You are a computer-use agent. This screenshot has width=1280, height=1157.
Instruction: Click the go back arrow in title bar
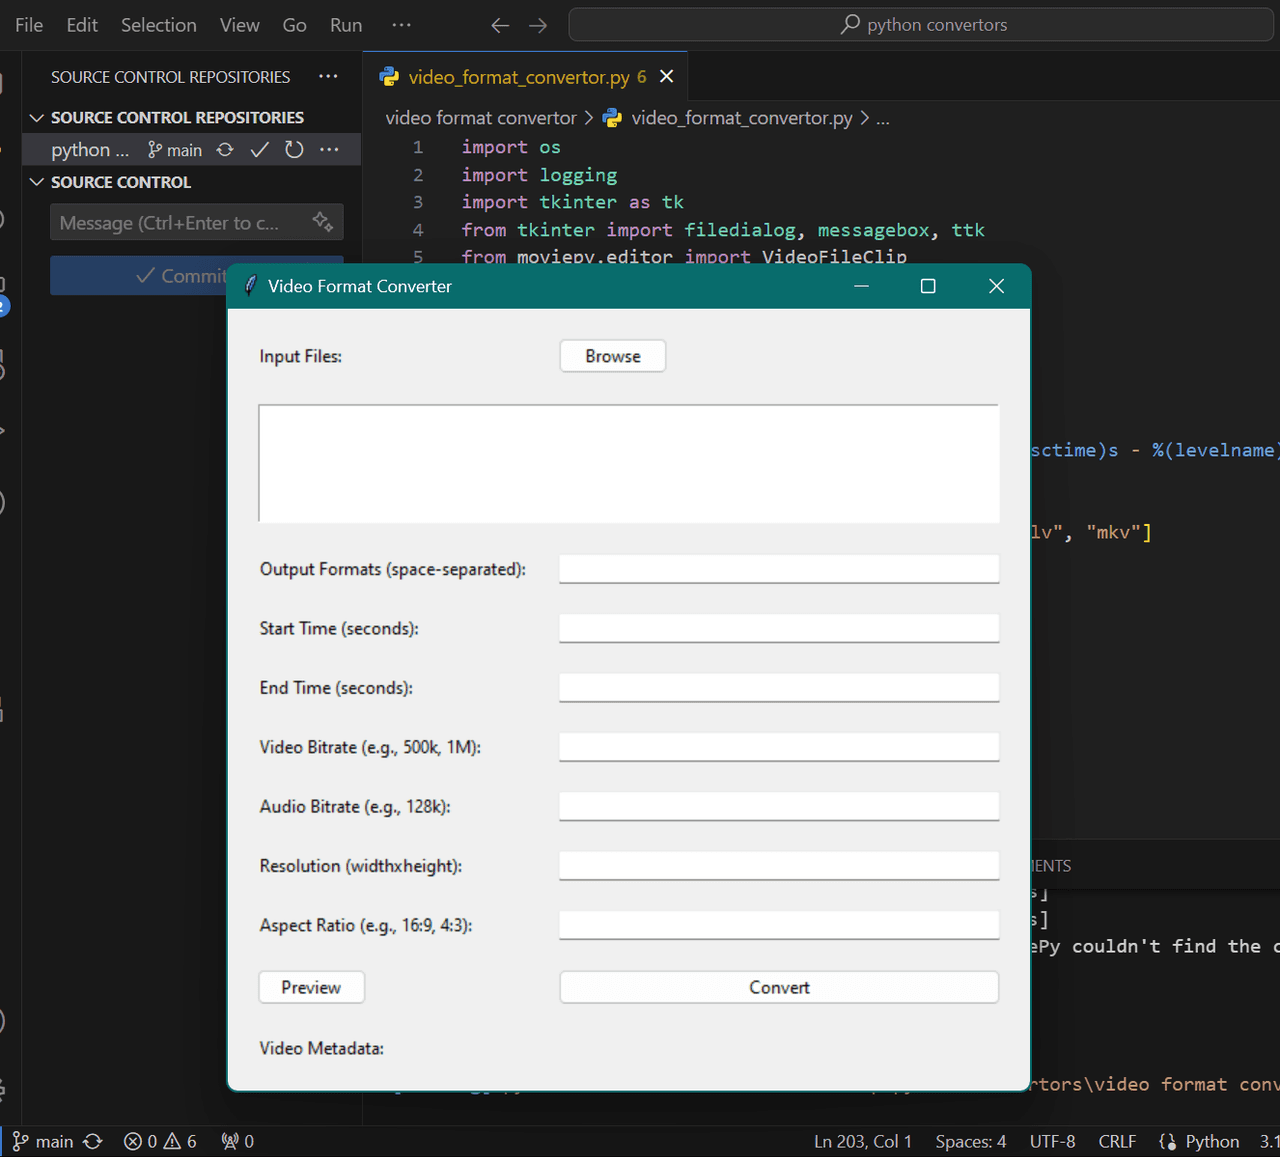tap(500, 25)
